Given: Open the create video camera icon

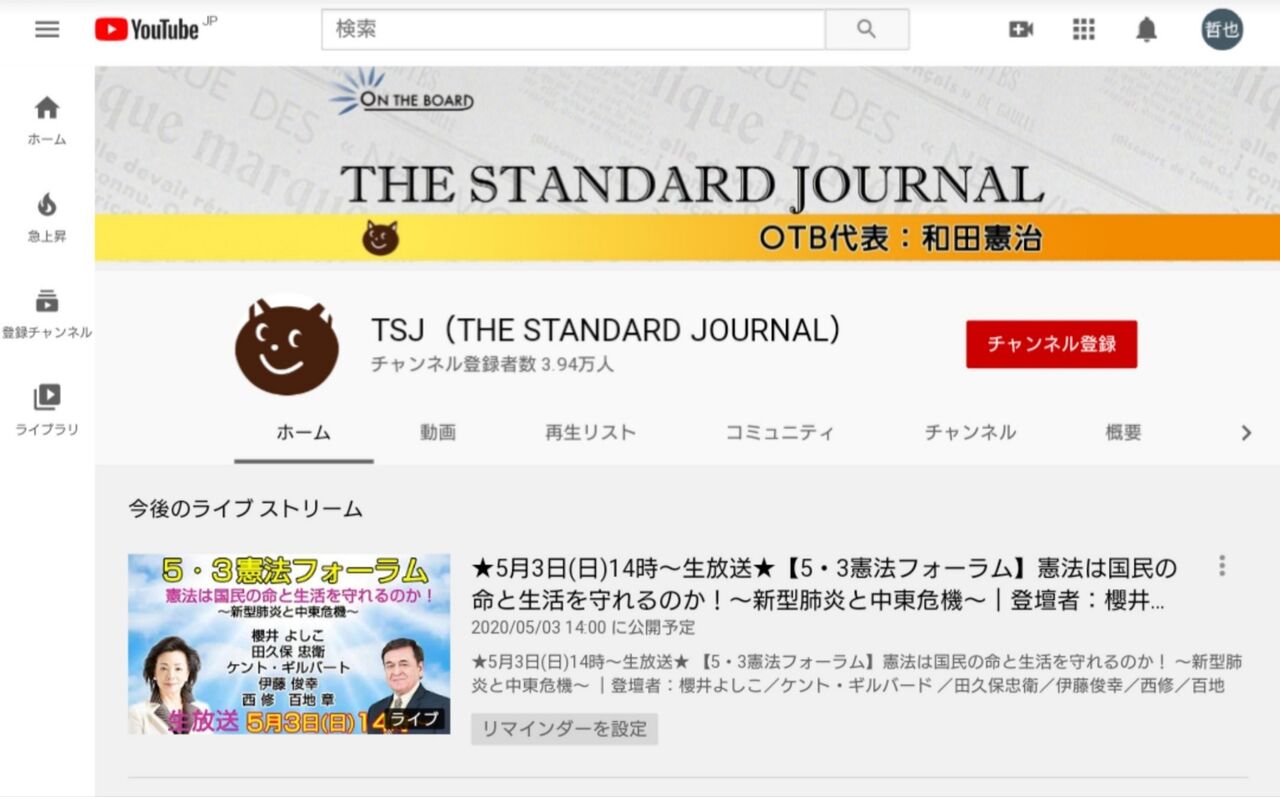Looking at the screenshot, I should (1021, 30).
